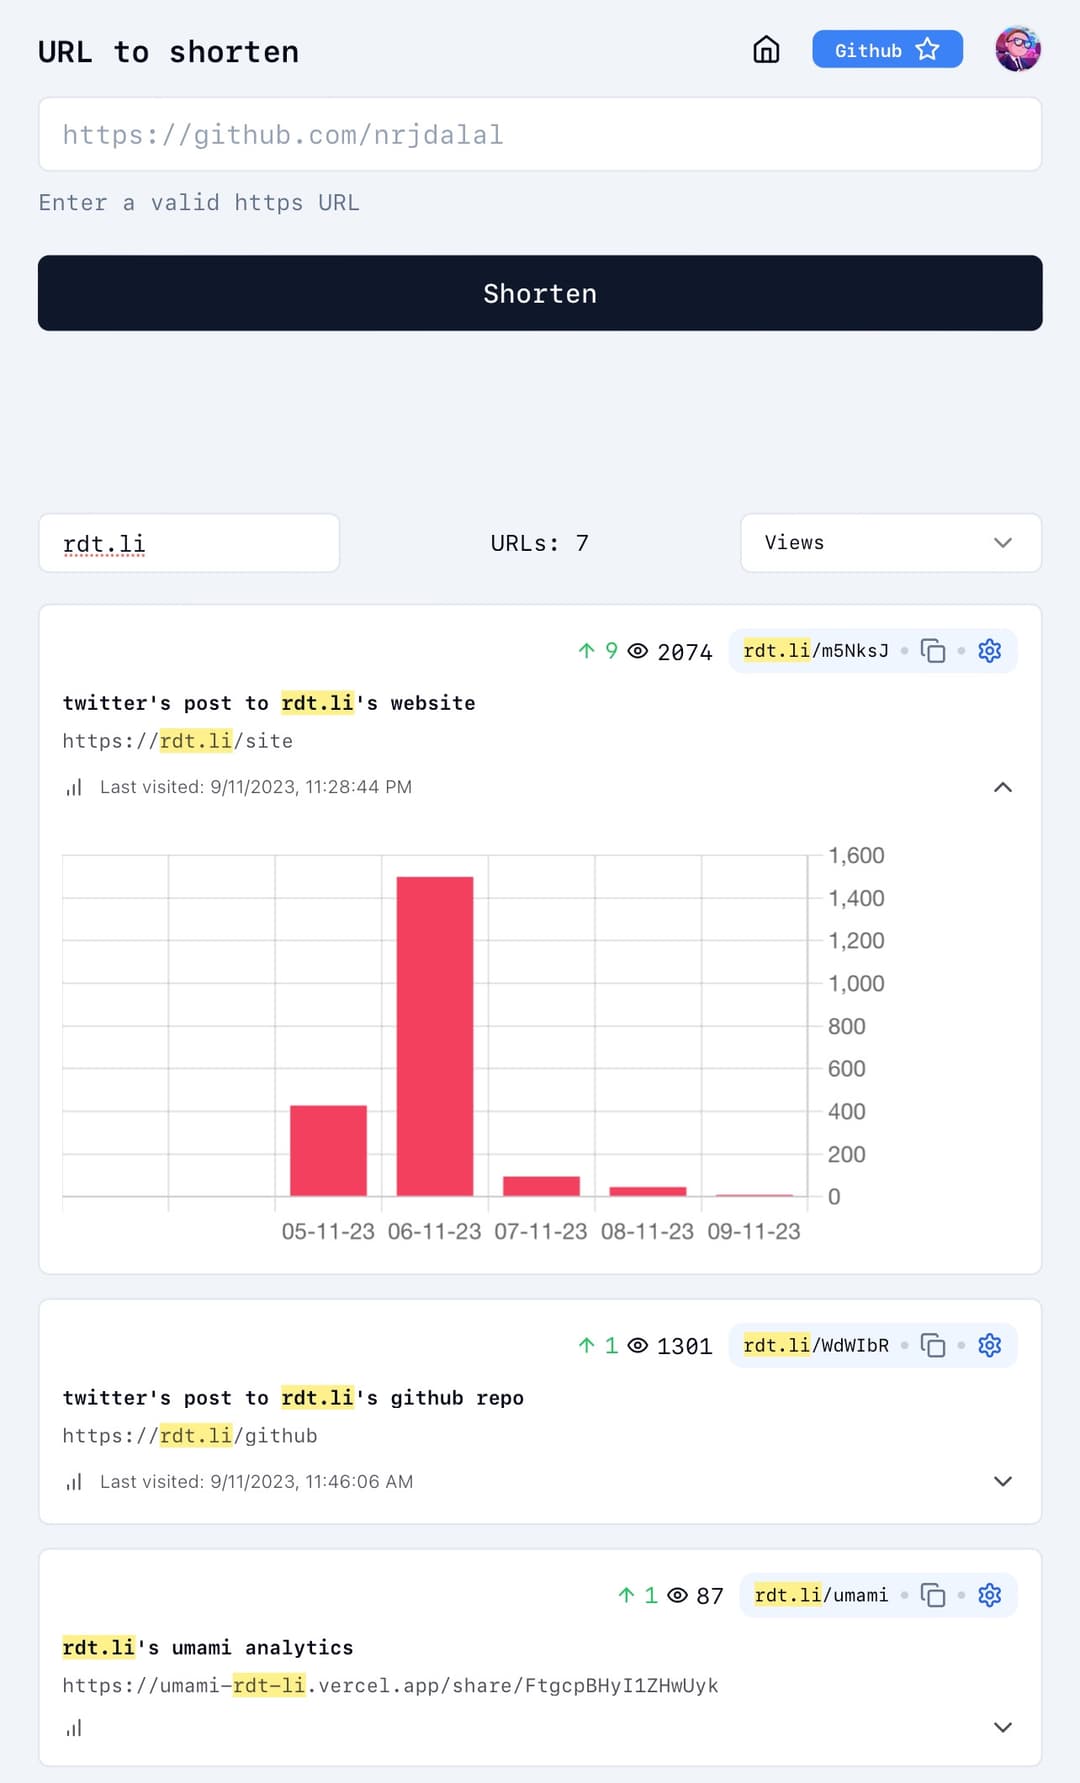The height and width of the screenshot is (1783, 1080).
Task: Open the Views sort dropdown
Action: click(890, 543)
